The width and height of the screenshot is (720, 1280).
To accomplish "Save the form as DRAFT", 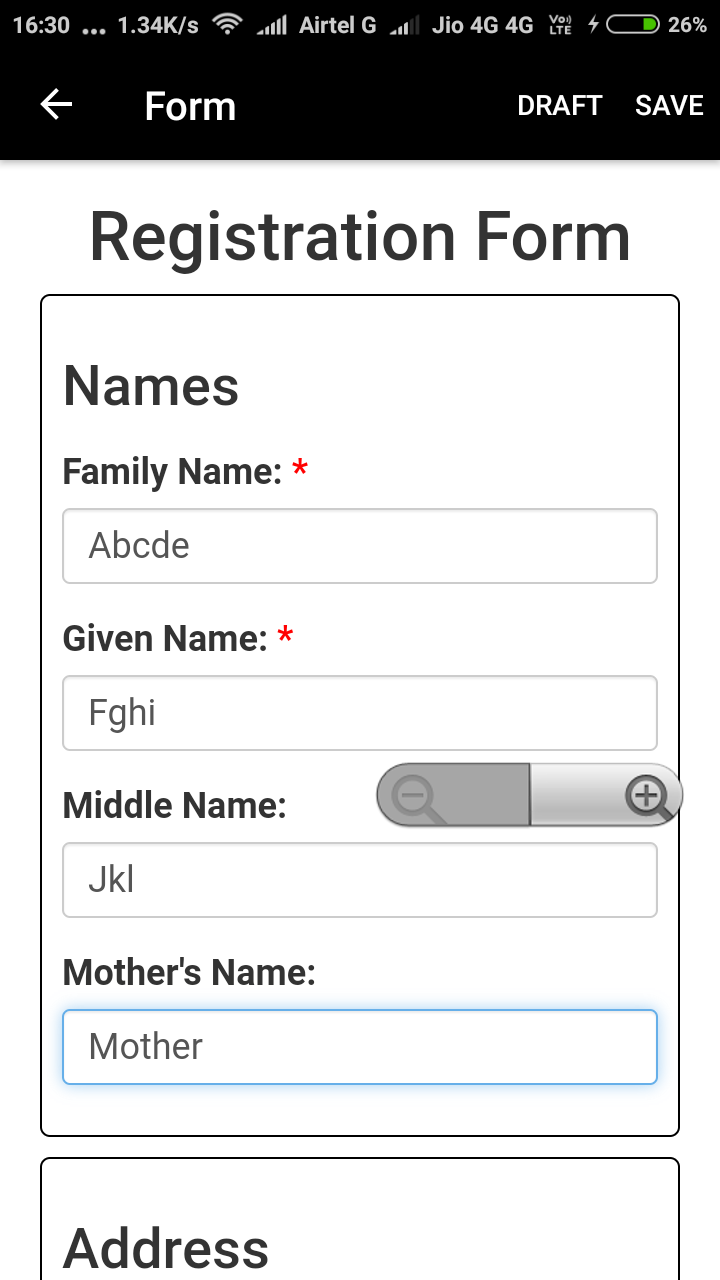I will [559, 105].
